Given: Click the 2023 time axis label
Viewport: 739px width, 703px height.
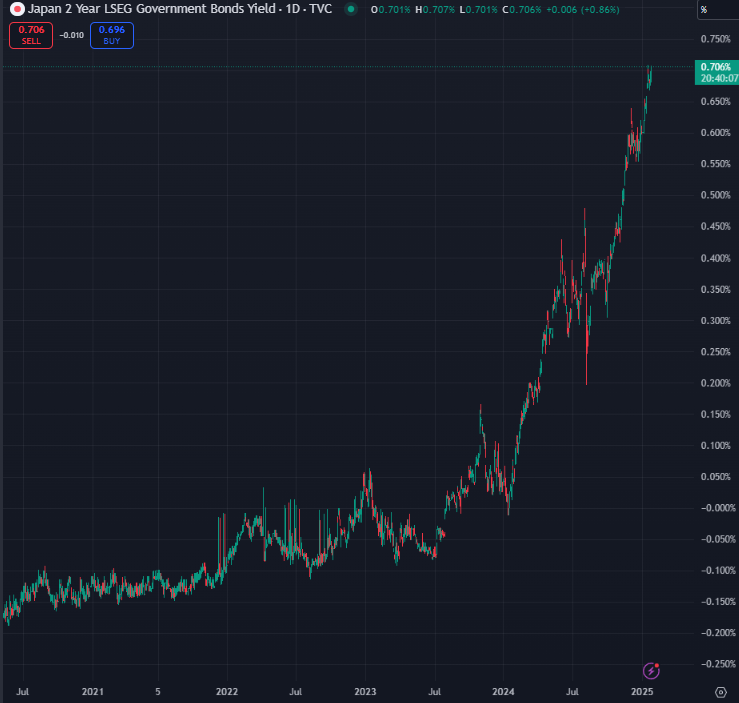Looking at the screenshot, I should pyautogui.click(x=365, y=691).
